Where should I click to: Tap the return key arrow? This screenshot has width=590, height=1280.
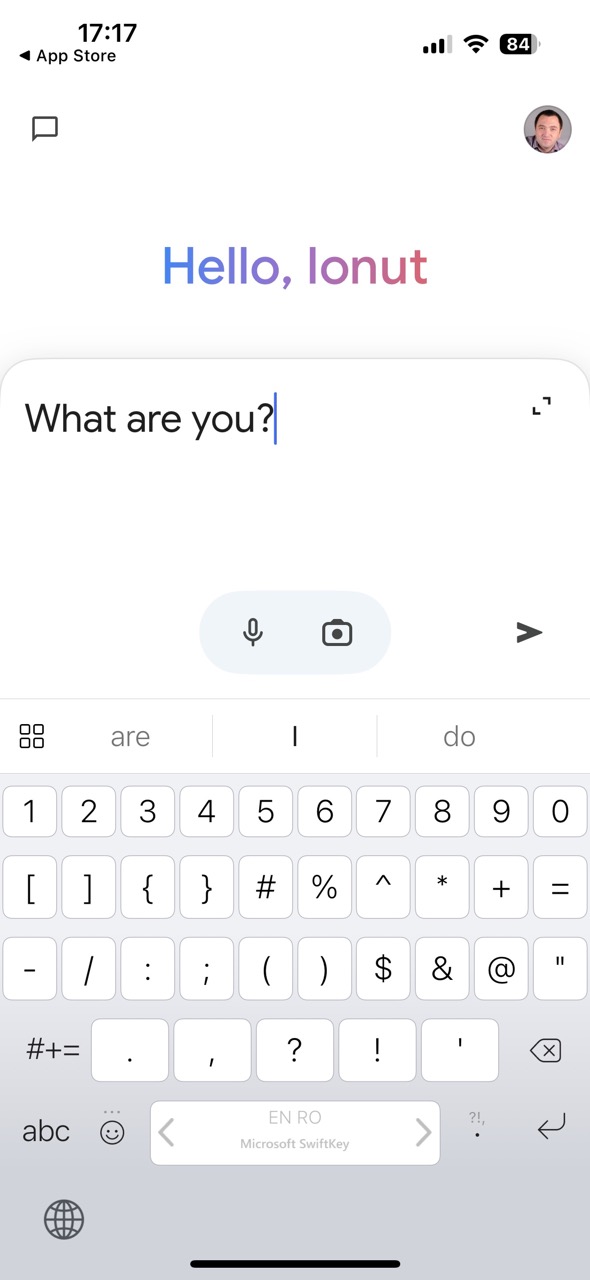[551, 1127]
